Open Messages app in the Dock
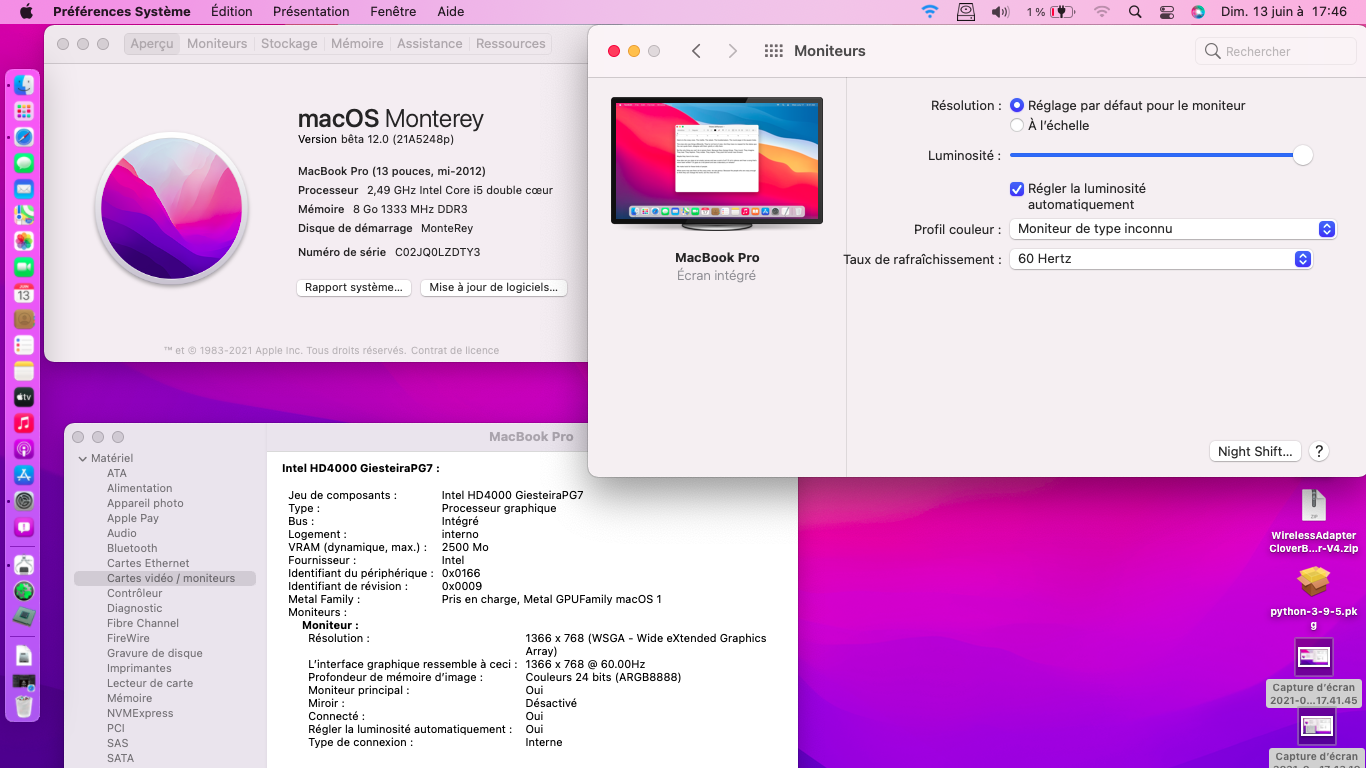The width and height of the screenshot is (1366, 768). pos(24,163)
